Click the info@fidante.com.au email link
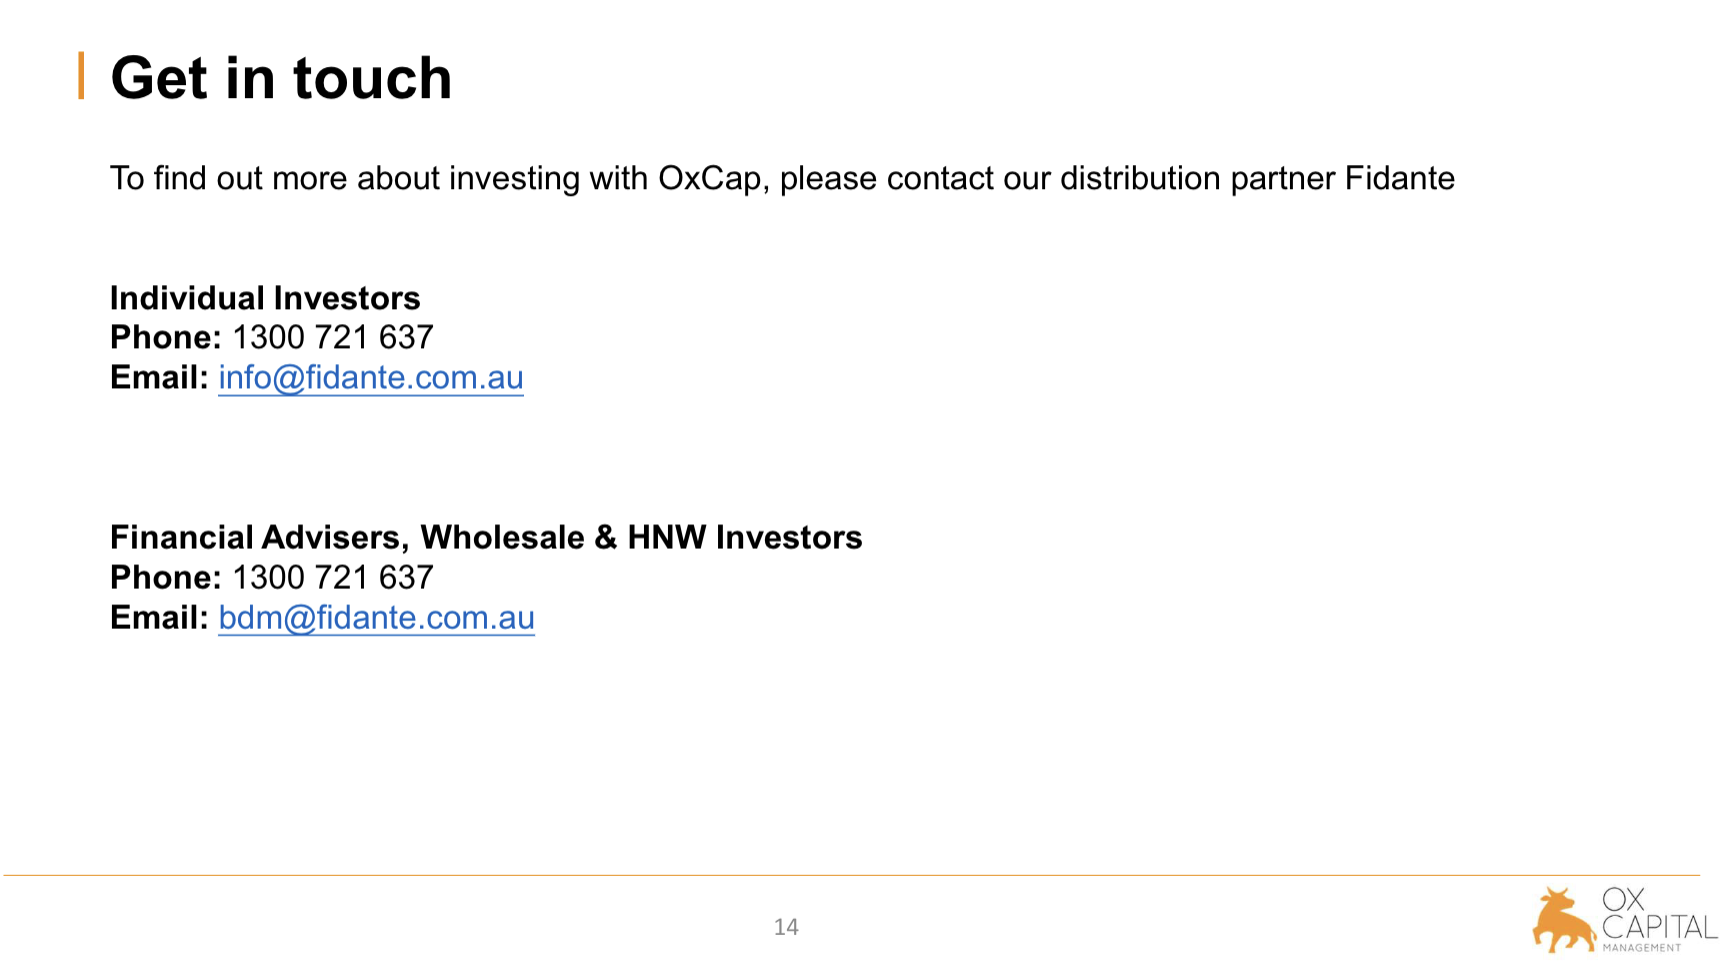The width and height of the screenshot is (1732, 972). (x=370, y=378)
